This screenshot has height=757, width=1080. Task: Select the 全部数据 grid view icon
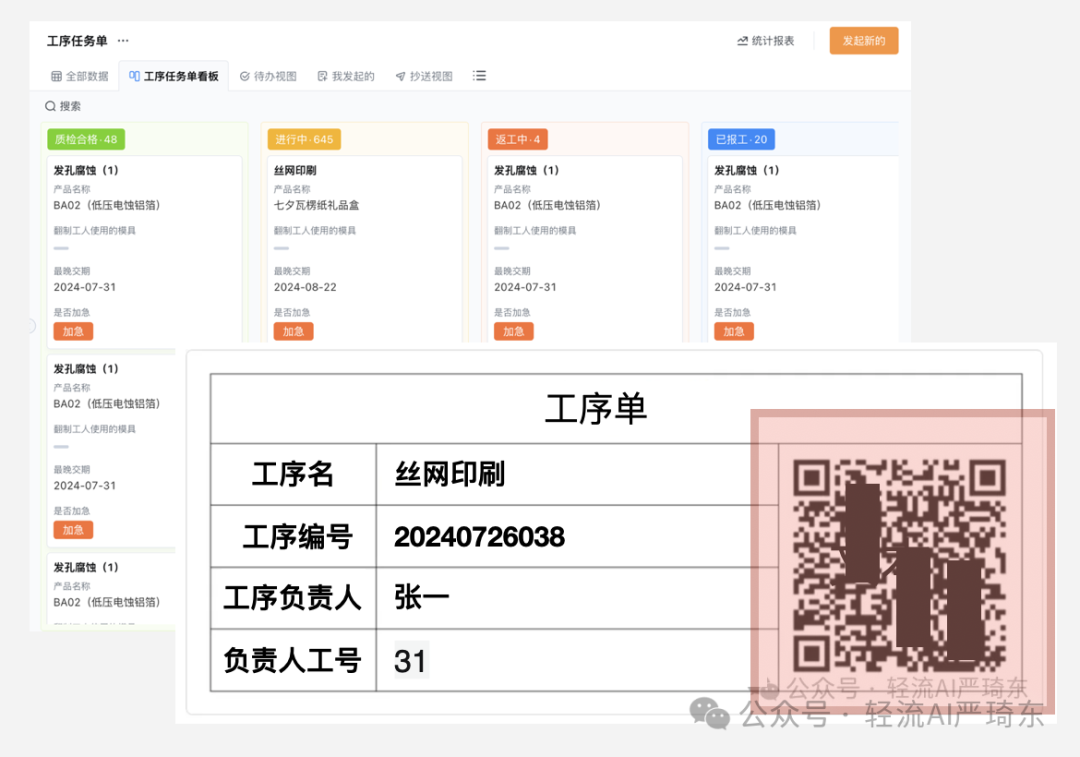tap(55, 76)
